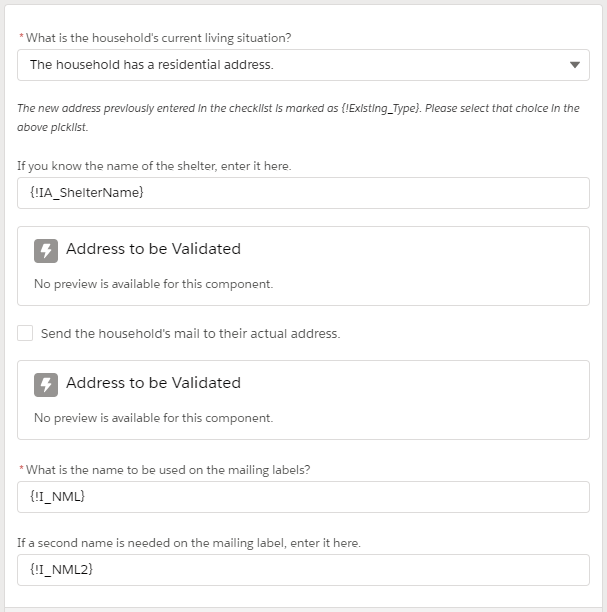The image size is (607, 612).
Task: Click the lightning icon above the mail checkbox
Action: tap(46, 250)
